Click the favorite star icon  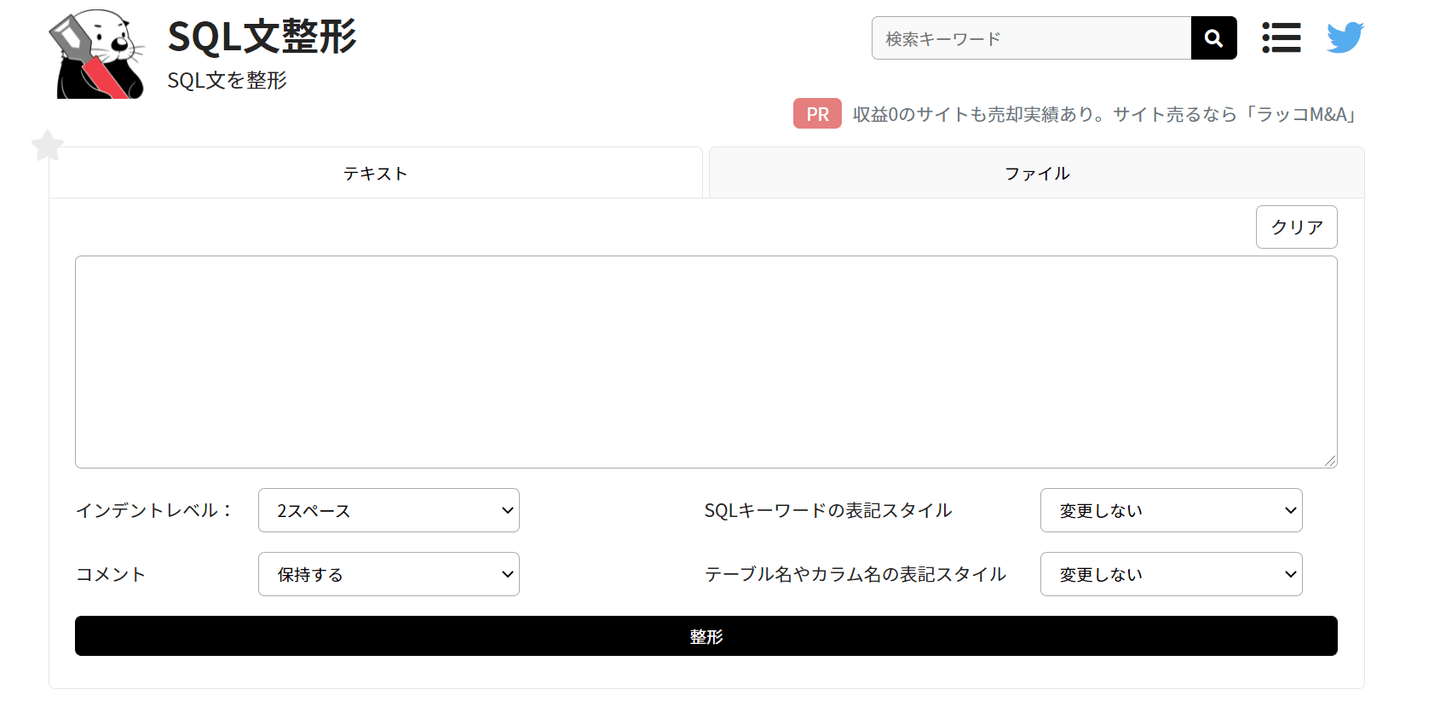point(47,146)
